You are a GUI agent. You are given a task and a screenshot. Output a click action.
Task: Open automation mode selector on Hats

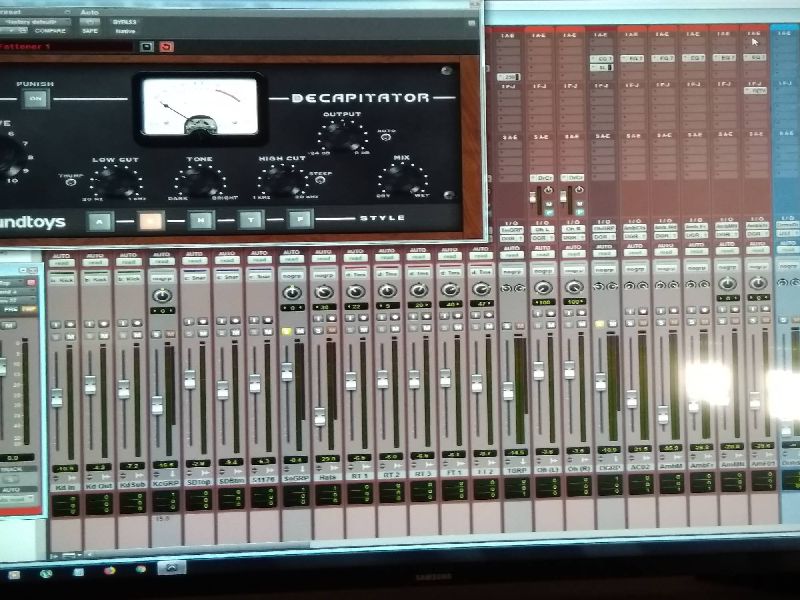pyautogui.click(x=323, y=259)
